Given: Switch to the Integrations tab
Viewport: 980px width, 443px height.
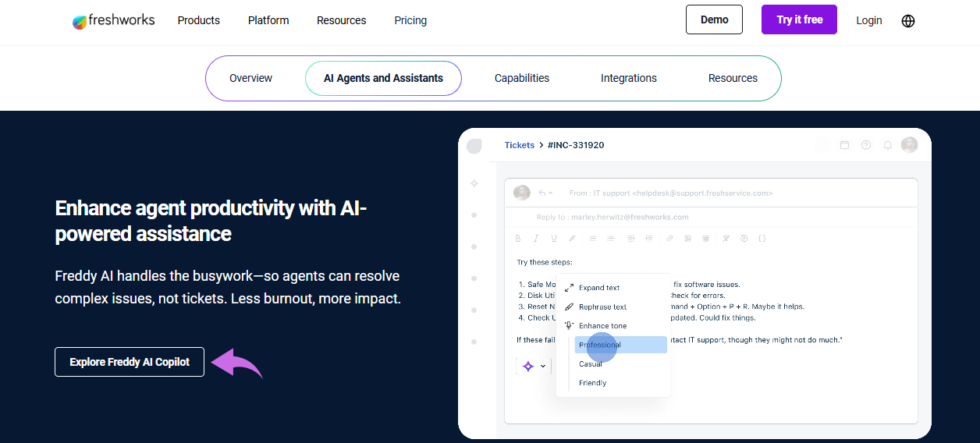Looking at the screenshot, I should pos(629,78).
